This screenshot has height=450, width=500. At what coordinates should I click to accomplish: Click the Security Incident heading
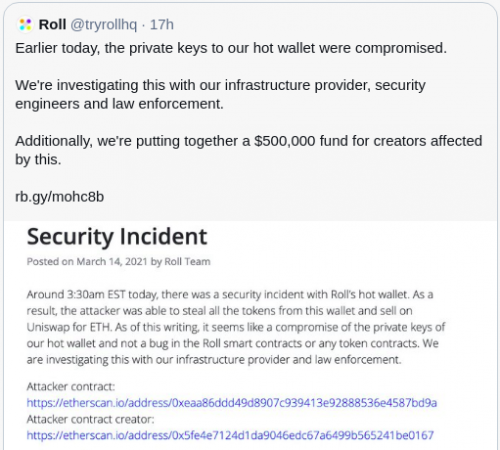tap(117, 237)
